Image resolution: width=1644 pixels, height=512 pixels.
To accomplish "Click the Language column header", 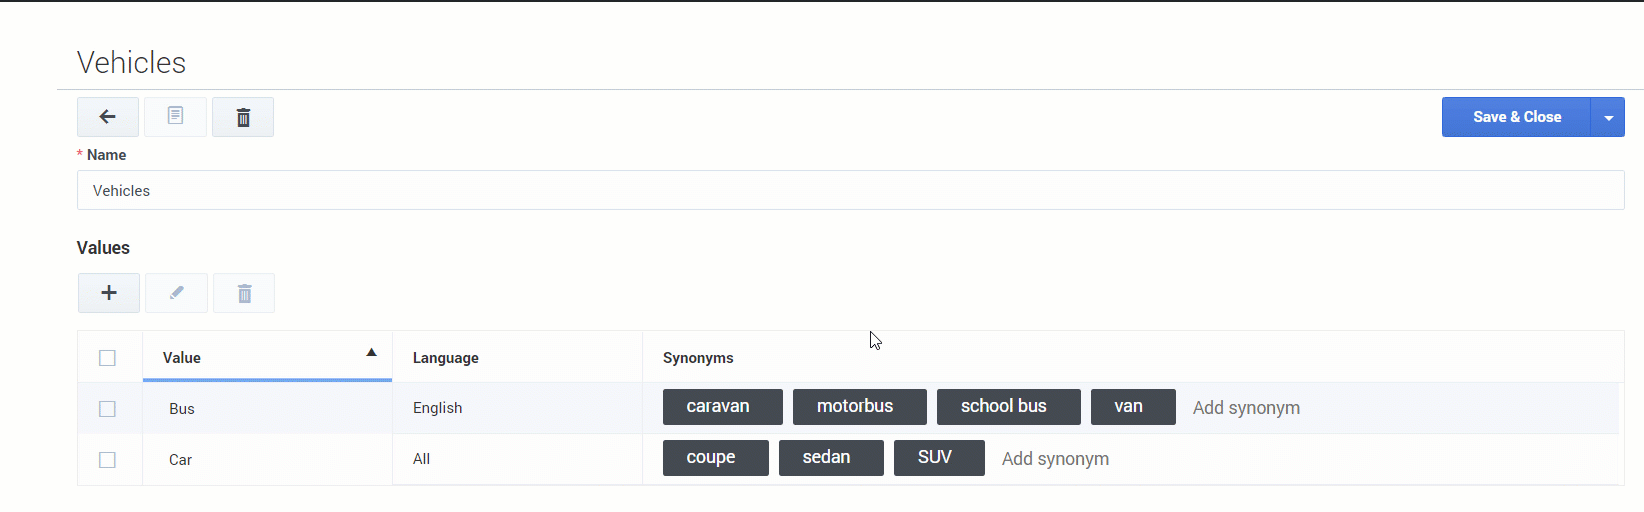I will click(446, 358).
